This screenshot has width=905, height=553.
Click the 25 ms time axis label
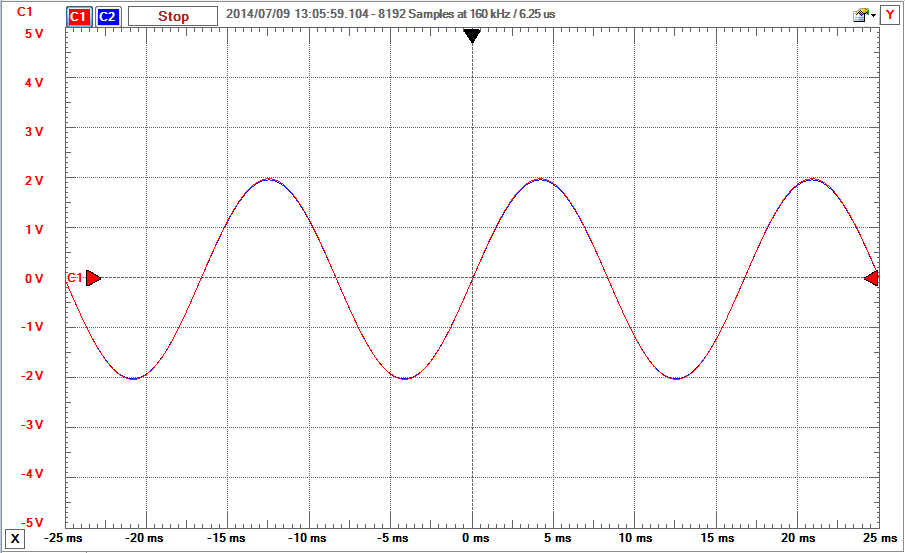(880, 538)
